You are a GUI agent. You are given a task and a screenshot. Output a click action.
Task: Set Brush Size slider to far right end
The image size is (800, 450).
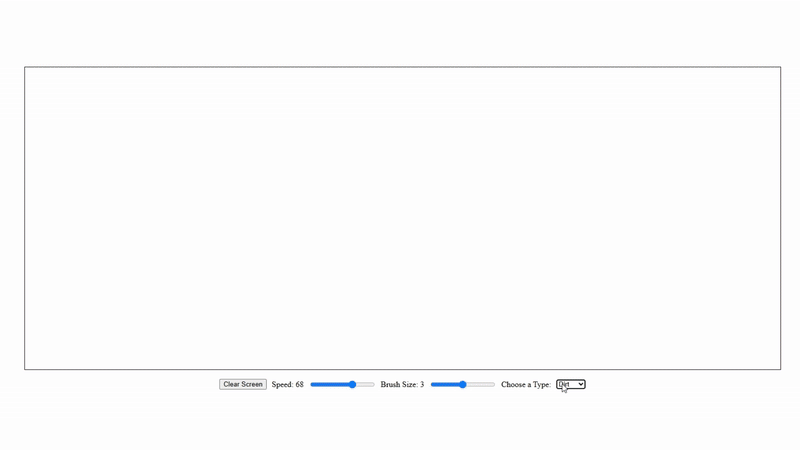click(494, 384)
